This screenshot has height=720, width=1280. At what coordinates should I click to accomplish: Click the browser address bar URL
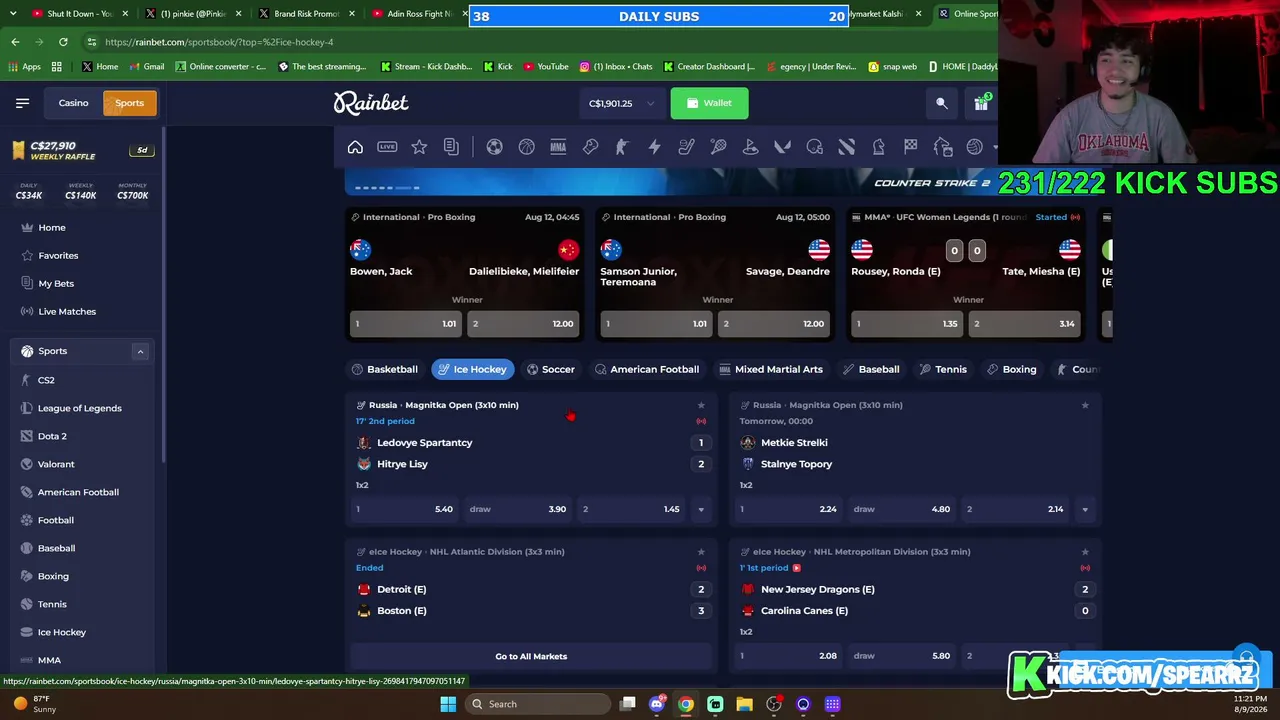click(x=219, y=42)
